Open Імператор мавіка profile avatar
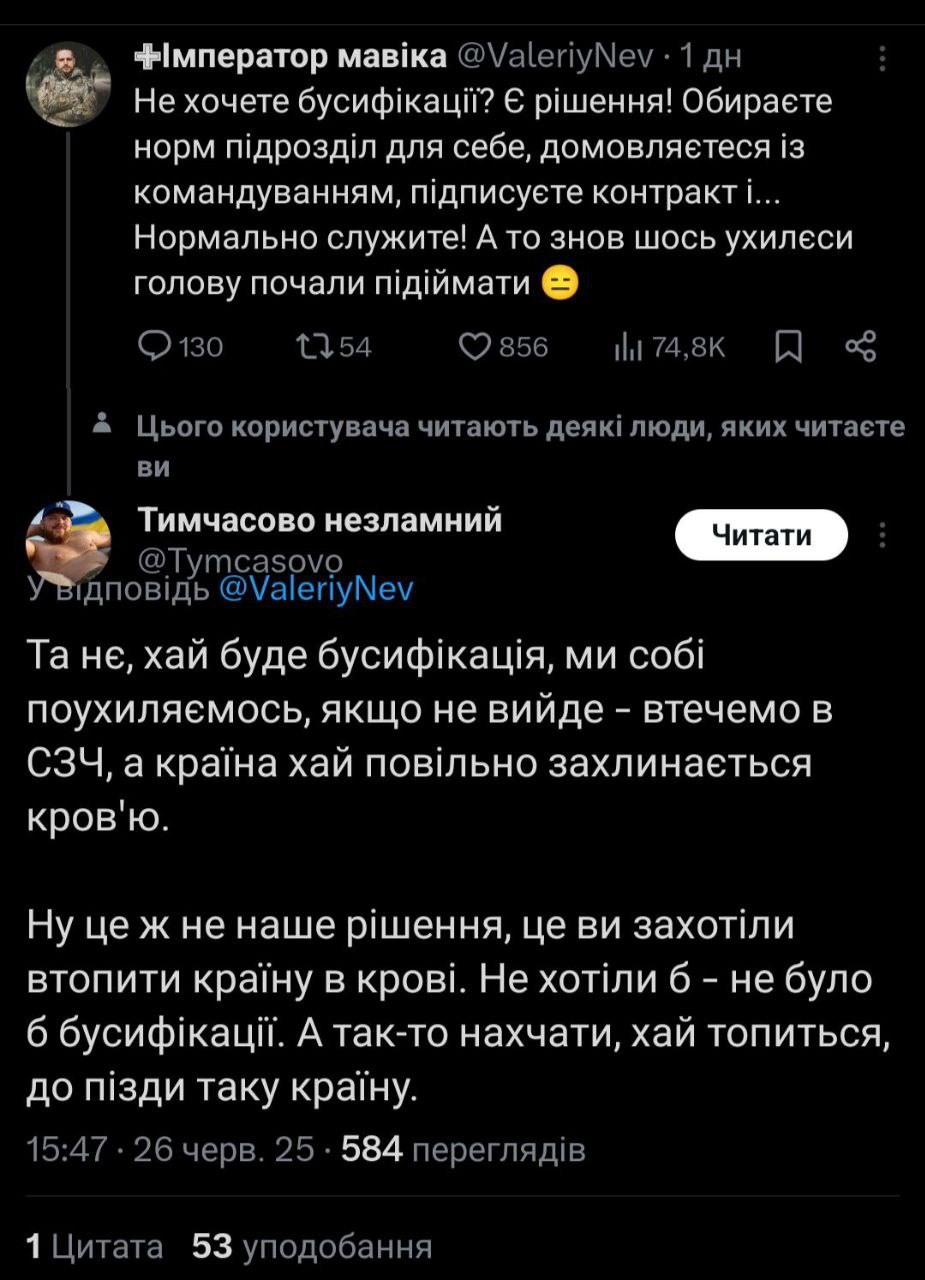Screen dimensions: 925x1280 click(x=67, y=84)
